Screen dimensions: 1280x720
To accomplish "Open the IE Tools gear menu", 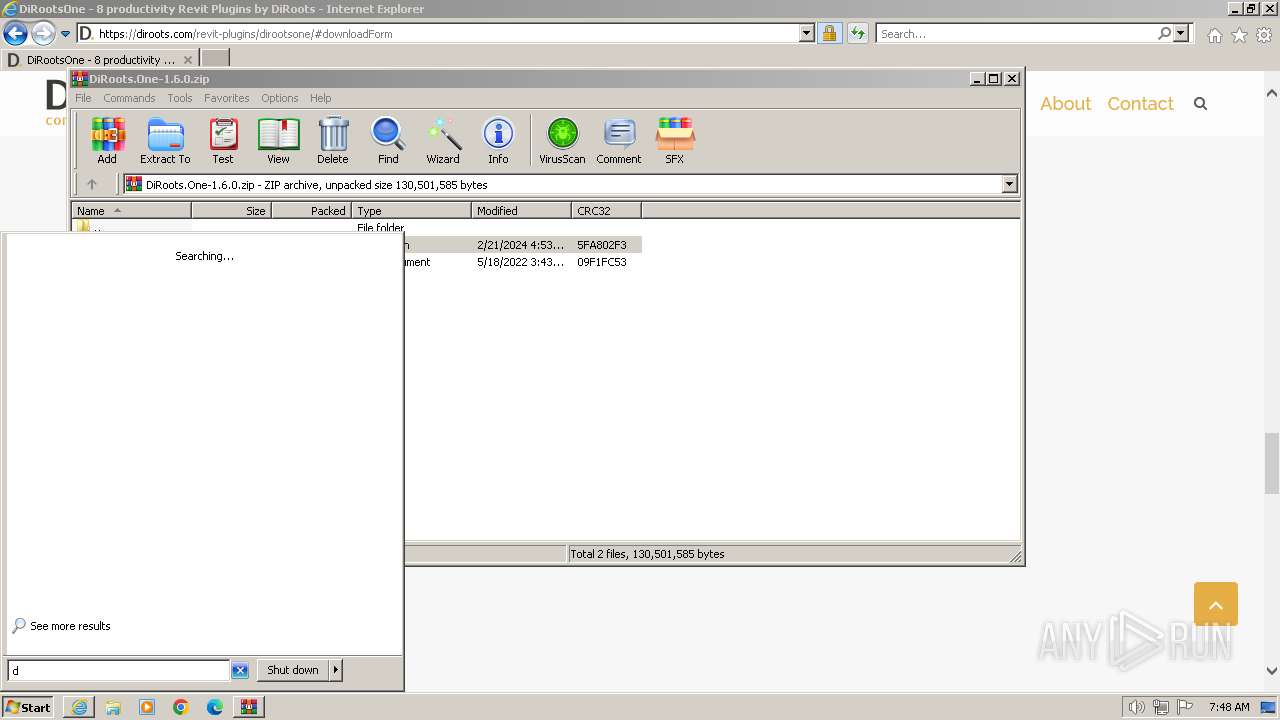I will click(x=1264, y=35).
